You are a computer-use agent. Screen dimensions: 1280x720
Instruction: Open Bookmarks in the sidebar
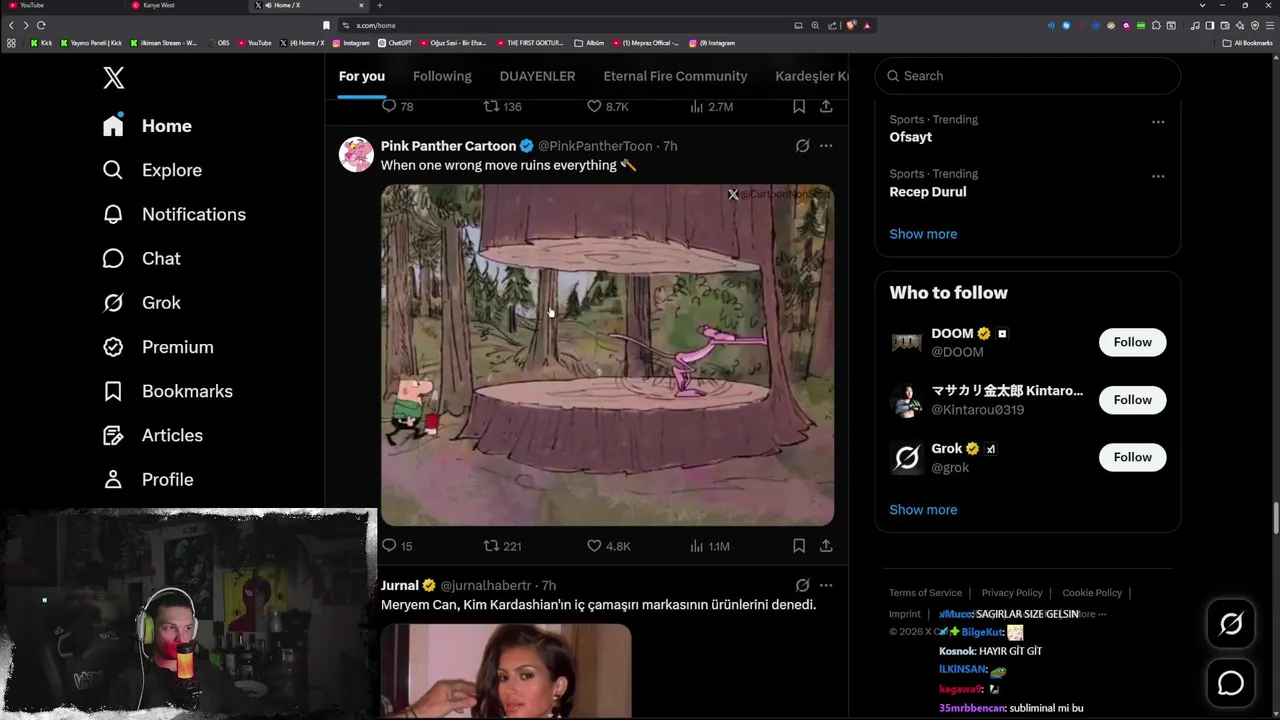(167, 391)
